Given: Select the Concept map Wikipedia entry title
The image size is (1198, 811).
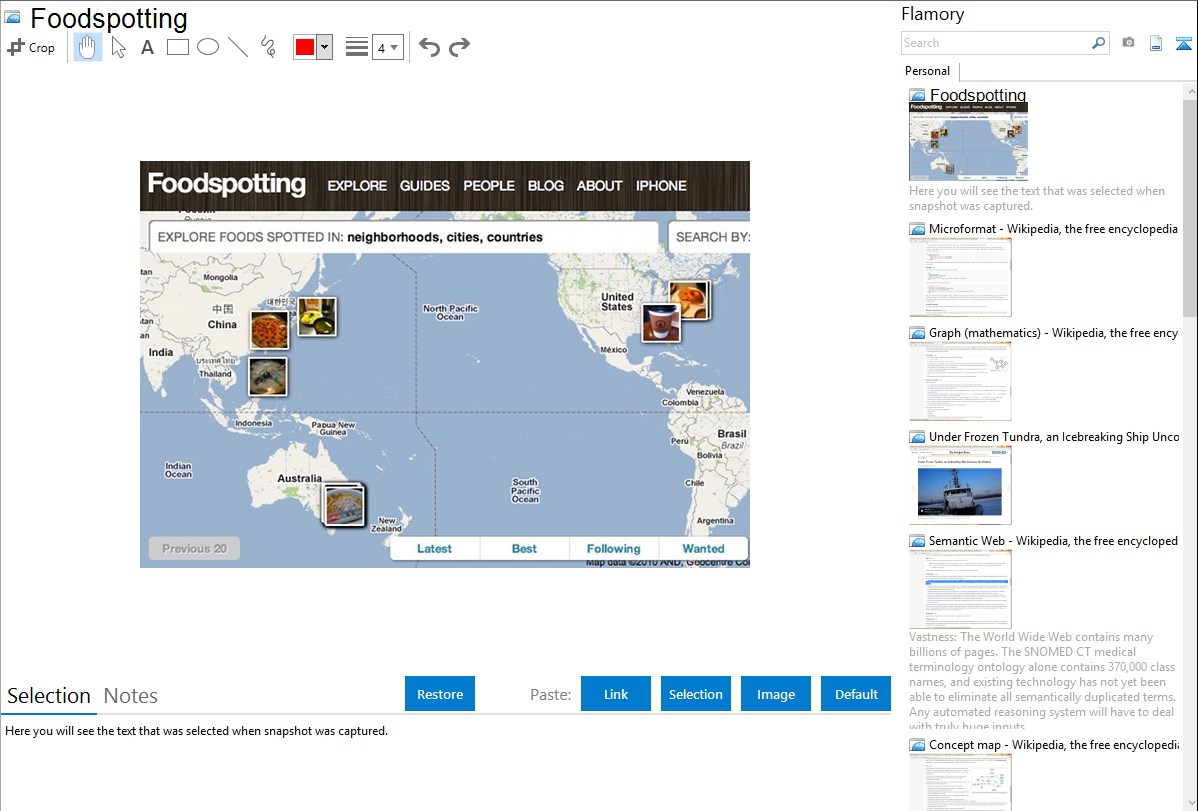Looking at the screenshot, I should point(1054,744).
